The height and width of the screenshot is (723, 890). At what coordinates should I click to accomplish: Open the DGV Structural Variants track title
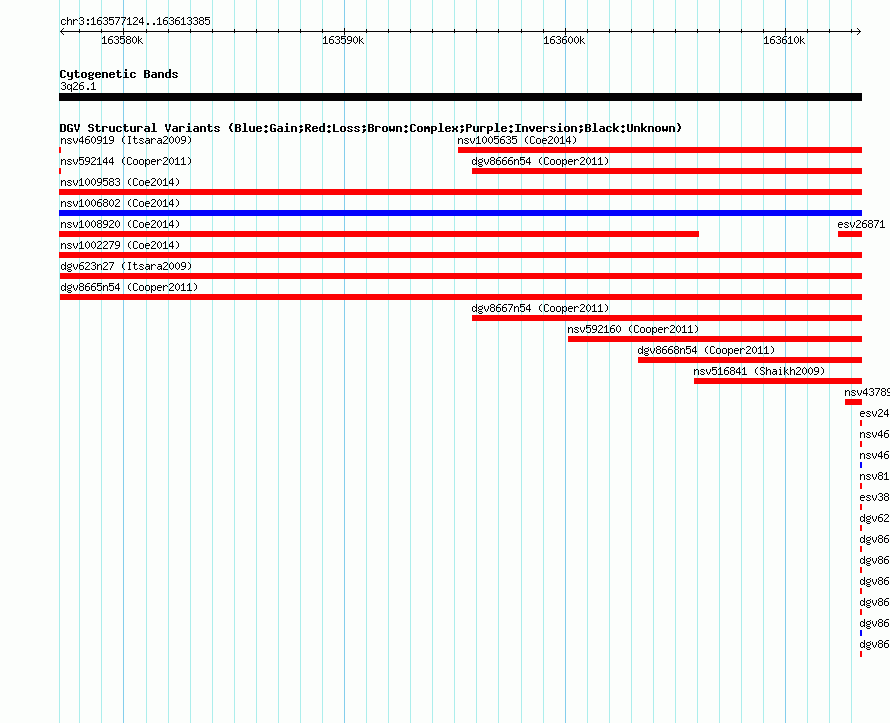click(371, 128)
